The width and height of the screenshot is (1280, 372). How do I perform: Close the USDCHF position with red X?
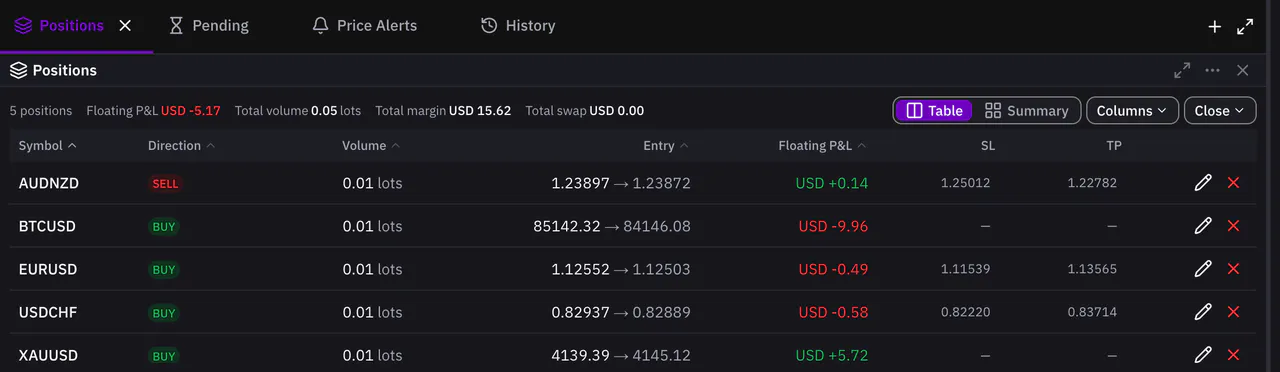click(x=1233, y=312)
